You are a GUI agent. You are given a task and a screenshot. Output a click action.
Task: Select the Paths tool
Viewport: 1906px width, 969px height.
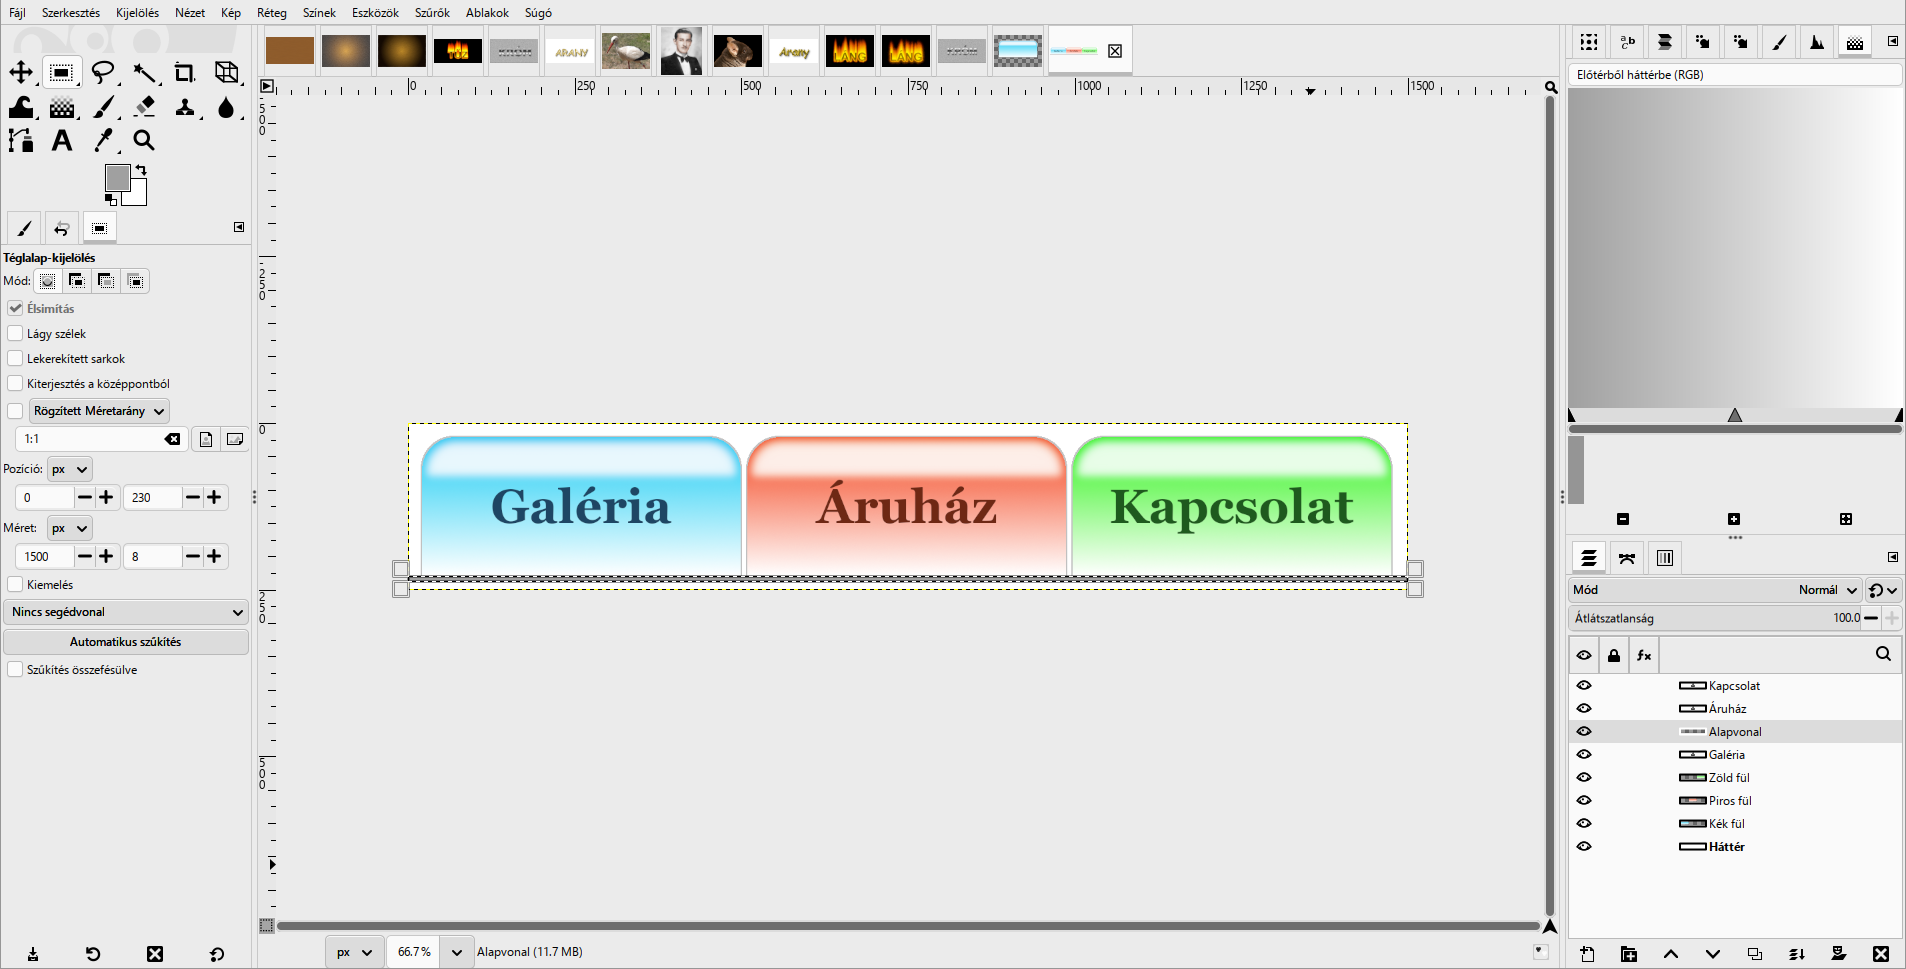coord(21,140)
